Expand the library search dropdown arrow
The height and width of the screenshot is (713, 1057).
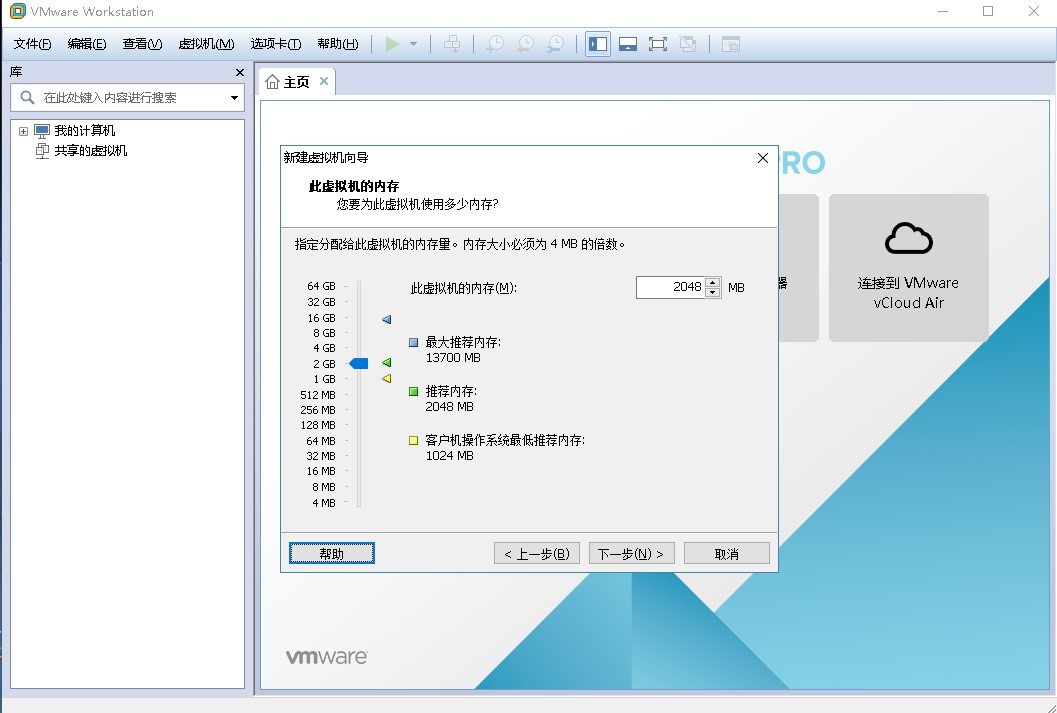(234, 98)
